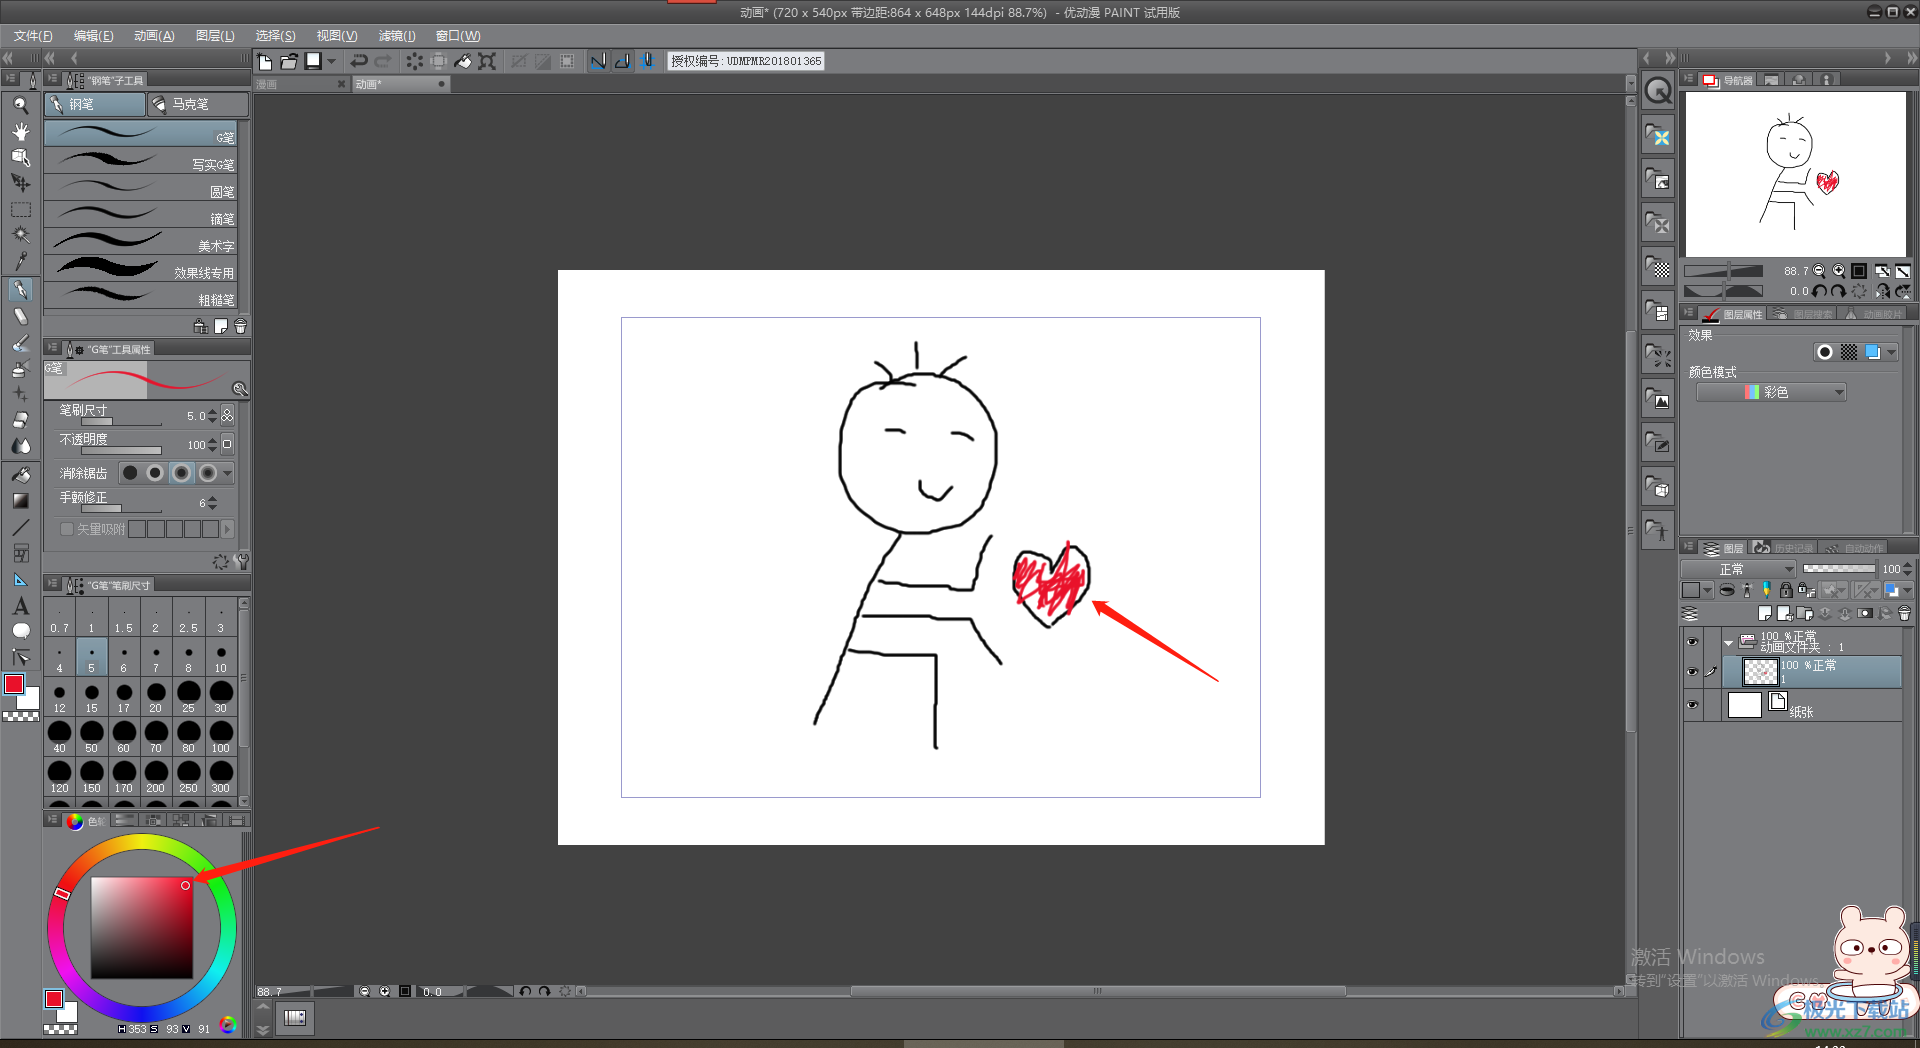Select first anti-aliasing option (none)
The height and width of the screenshot is (1048, 1920).
coord(130,473)
